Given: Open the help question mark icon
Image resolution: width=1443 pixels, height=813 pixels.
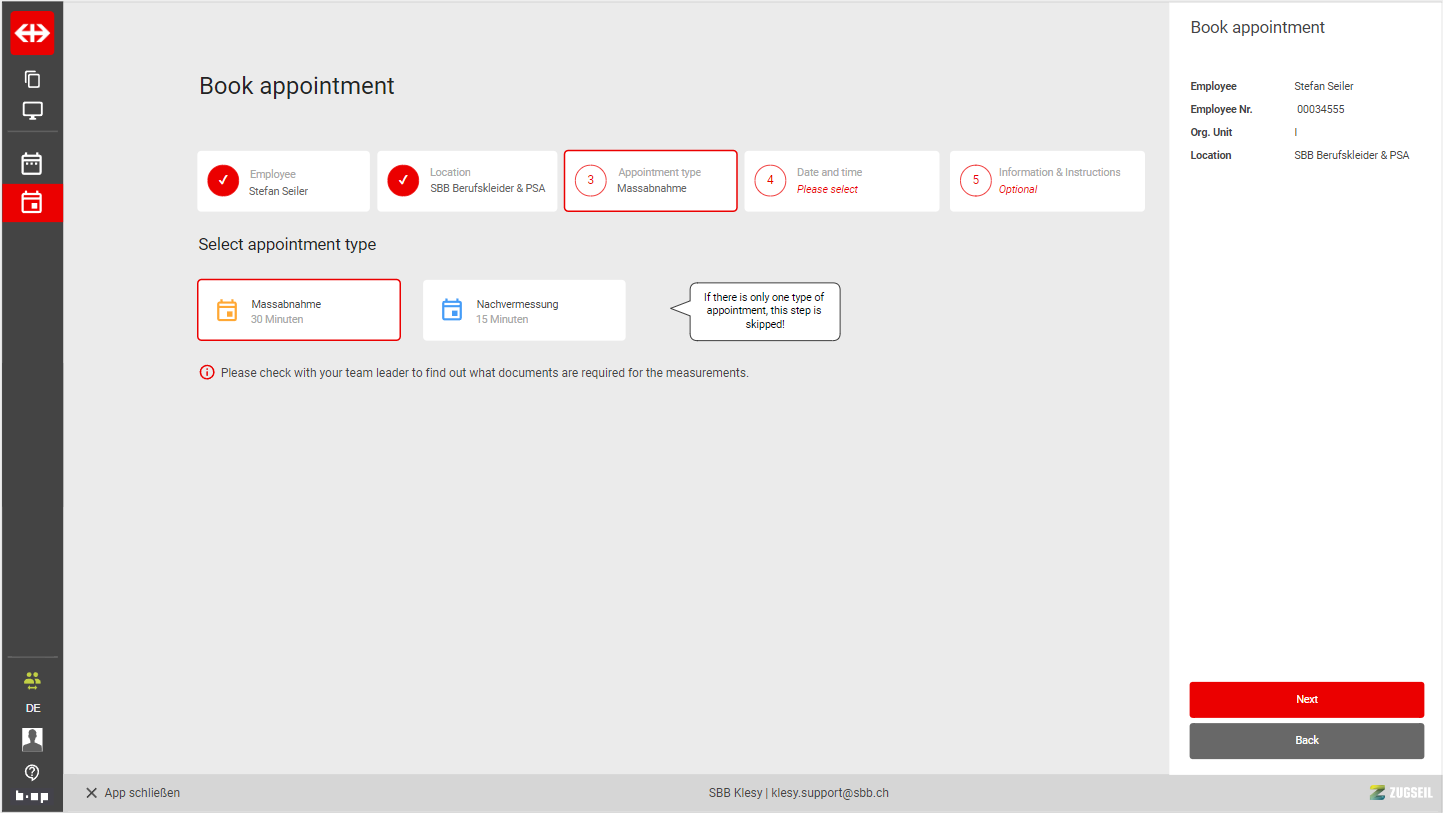Looking at the screenshot, I should tap(32, 772).
